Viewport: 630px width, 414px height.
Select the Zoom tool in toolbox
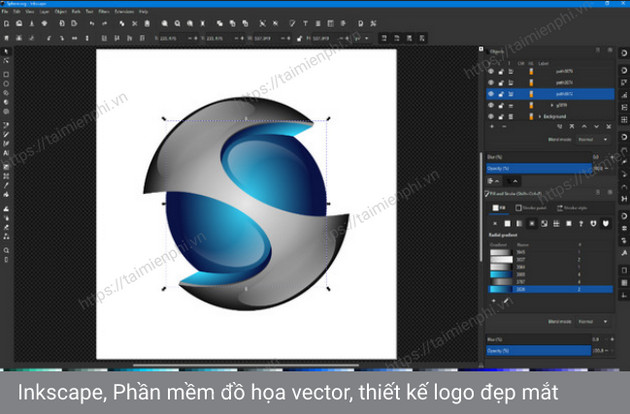(x=6, y=250)
